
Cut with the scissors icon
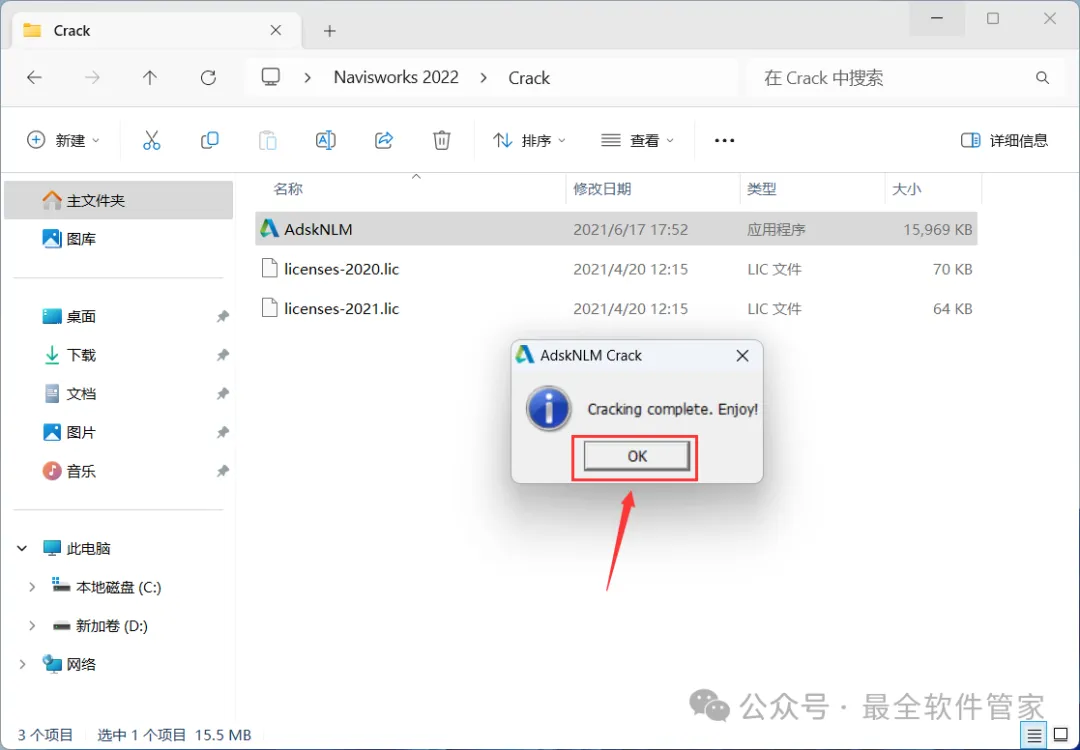[x=152, y=140]
